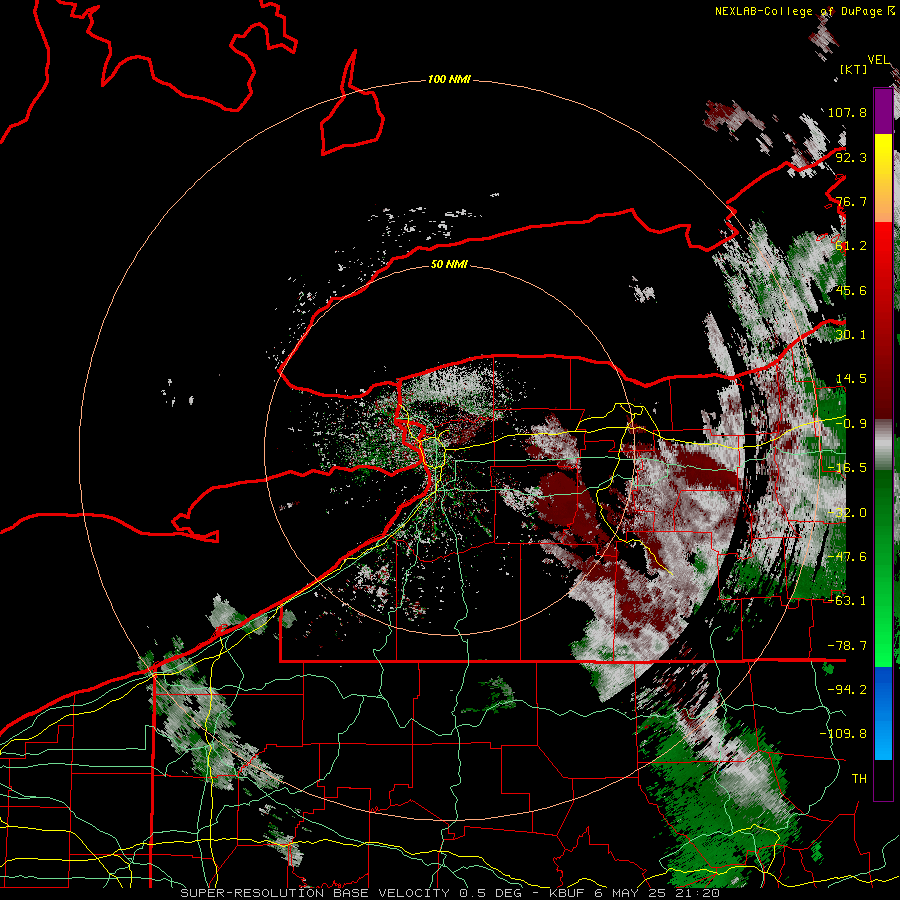Click the TH label on the legend
This screenshot has width=900, height=900.
coord(859,779)
